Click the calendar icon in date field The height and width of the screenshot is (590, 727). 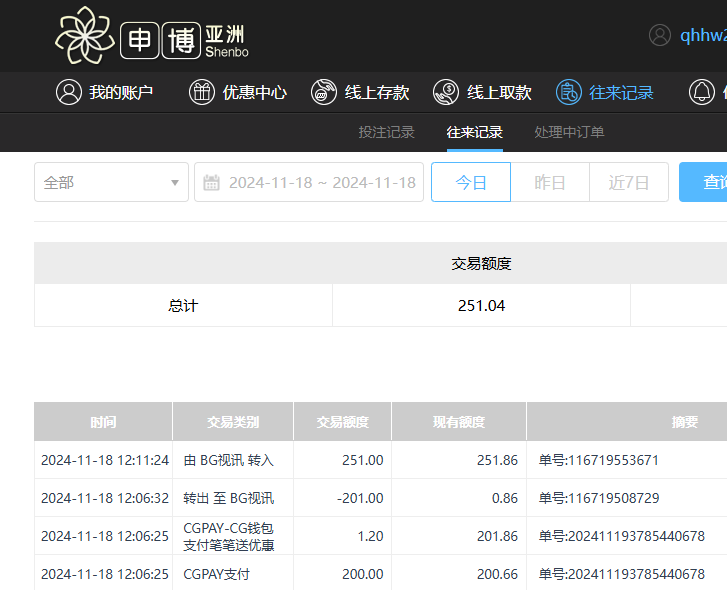(x=211, y=183)
